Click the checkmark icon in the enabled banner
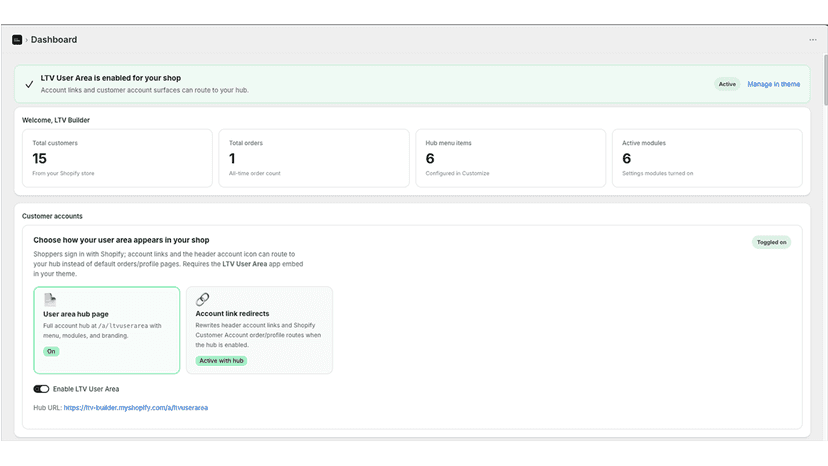The image size is (828, 466). point(29,84)
